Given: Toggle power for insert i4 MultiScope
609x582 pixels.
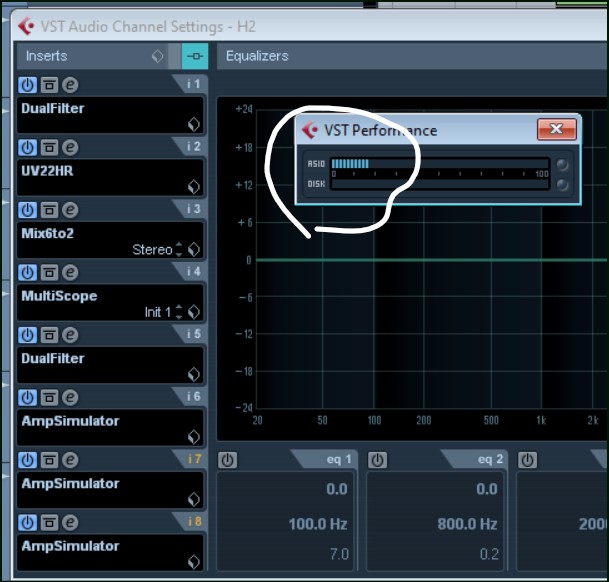Looking at the screenshot, I should click(28, 272).
